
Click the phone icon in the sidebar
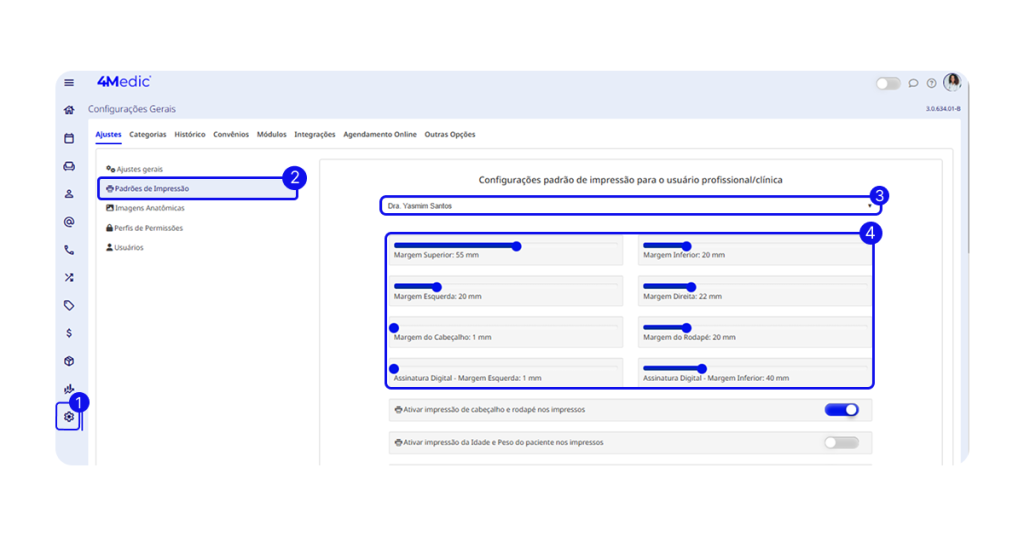click(x=69, y=250)
